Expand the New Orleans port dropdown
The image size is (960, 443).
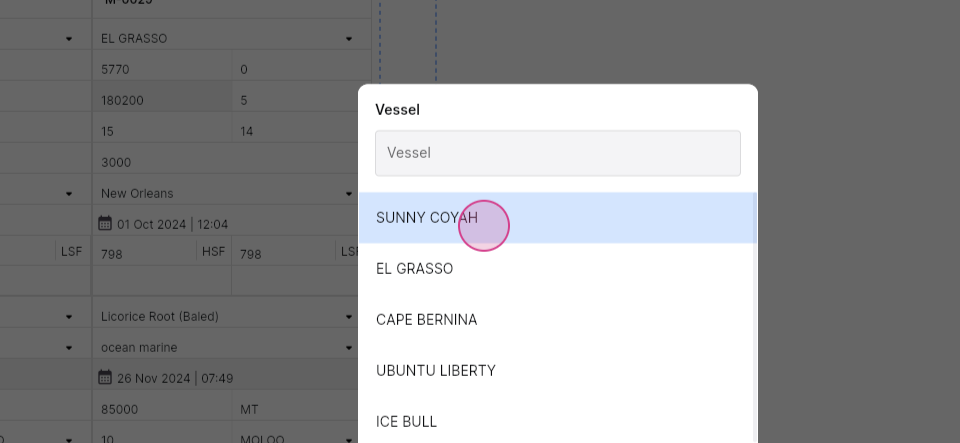[349, 194]
